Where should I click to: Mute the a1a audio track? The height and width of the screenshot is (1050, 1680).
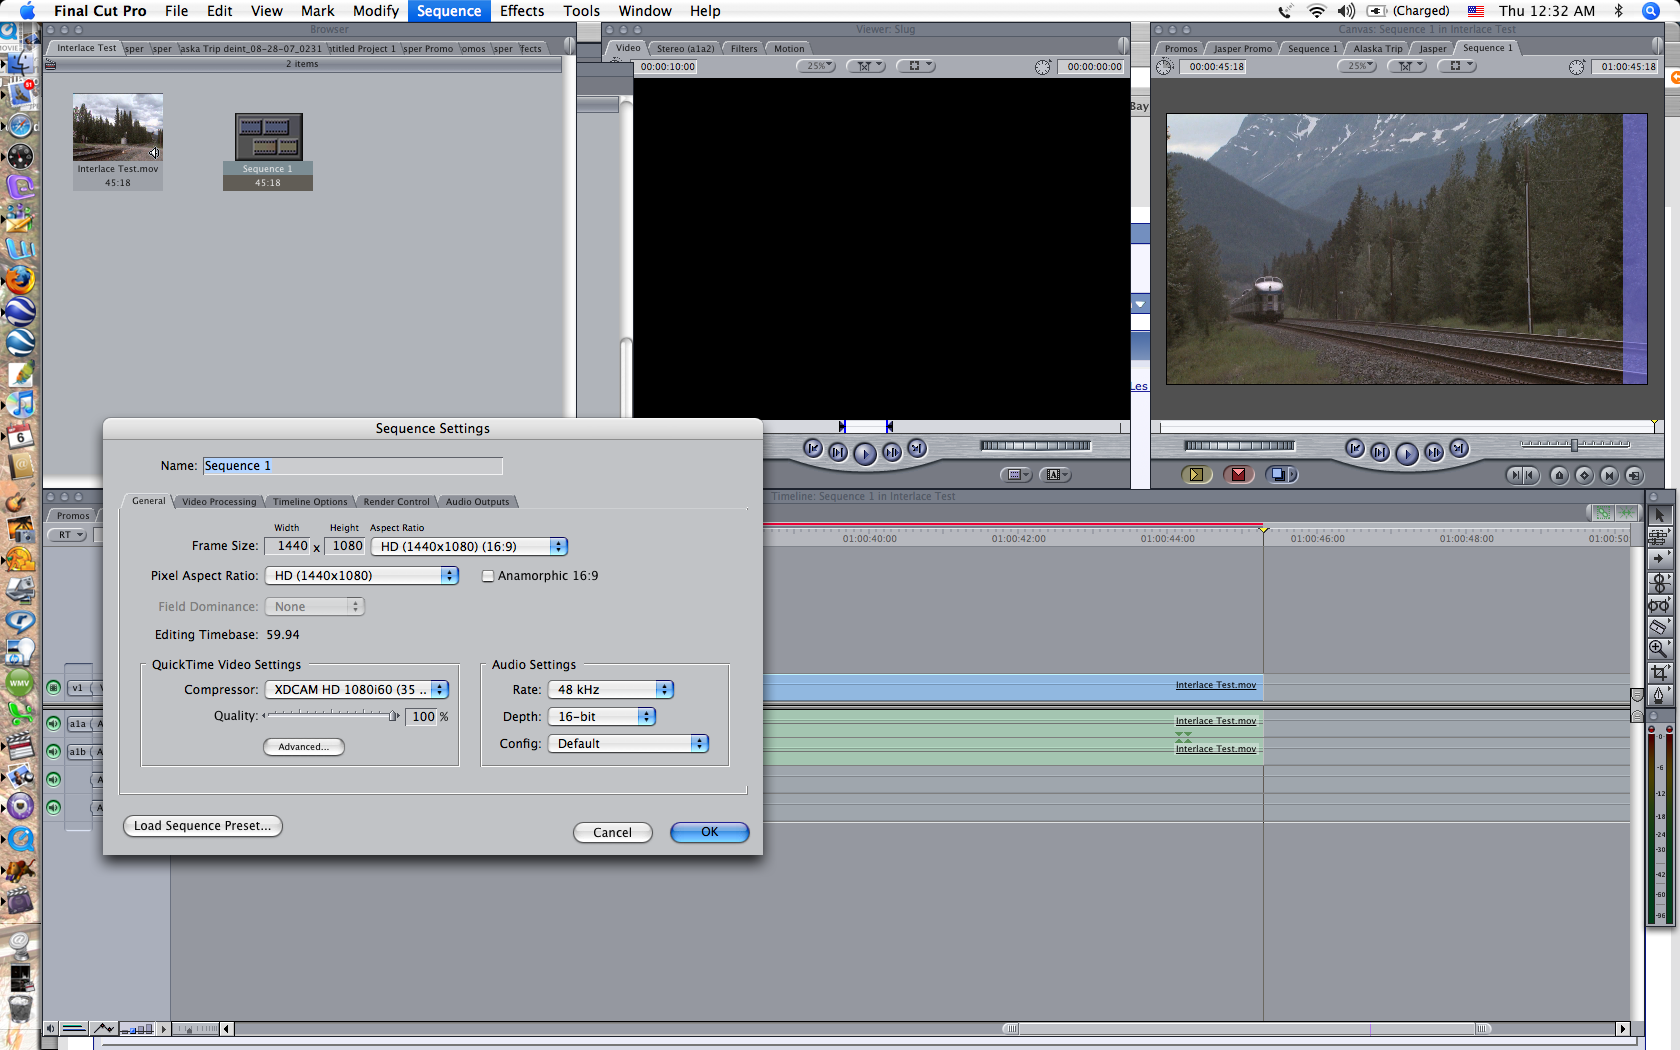(54, 723)
